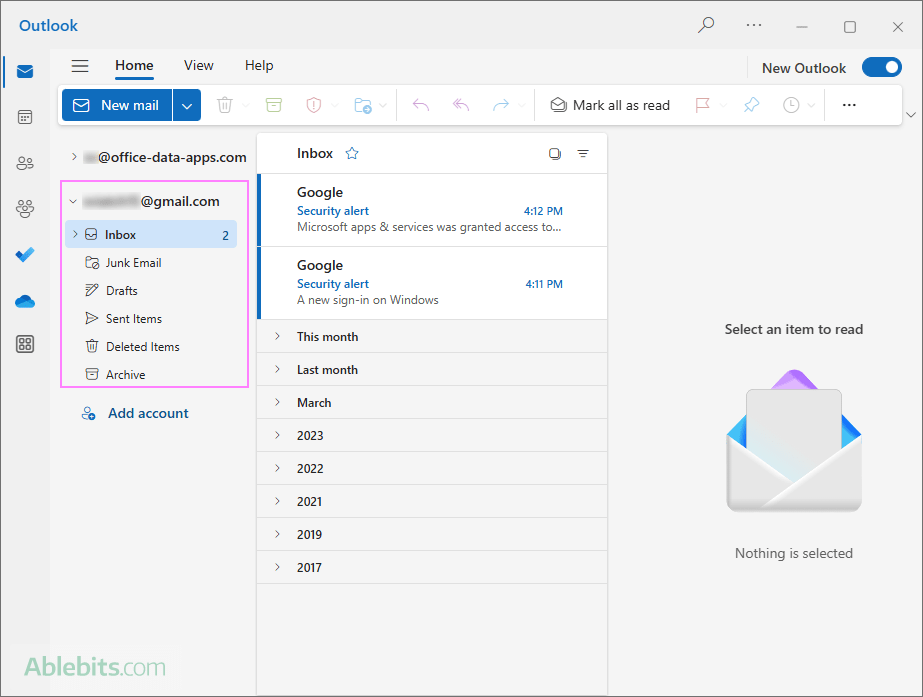Screen dimensions: 923x697
Task: Toggle the favorite star next to Inbox
Action: (351, 153)
